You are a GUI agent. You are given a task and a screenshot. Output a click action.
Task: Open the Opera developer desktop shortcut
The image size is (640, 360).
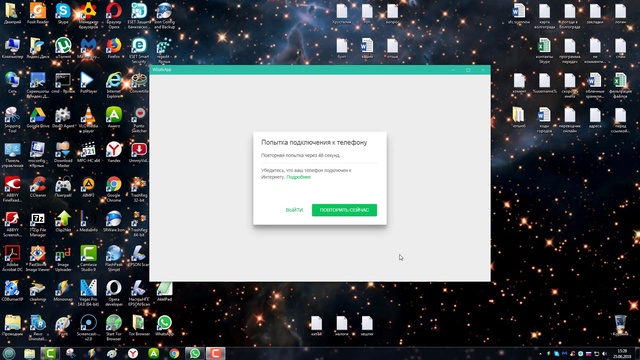pos(113,293)
